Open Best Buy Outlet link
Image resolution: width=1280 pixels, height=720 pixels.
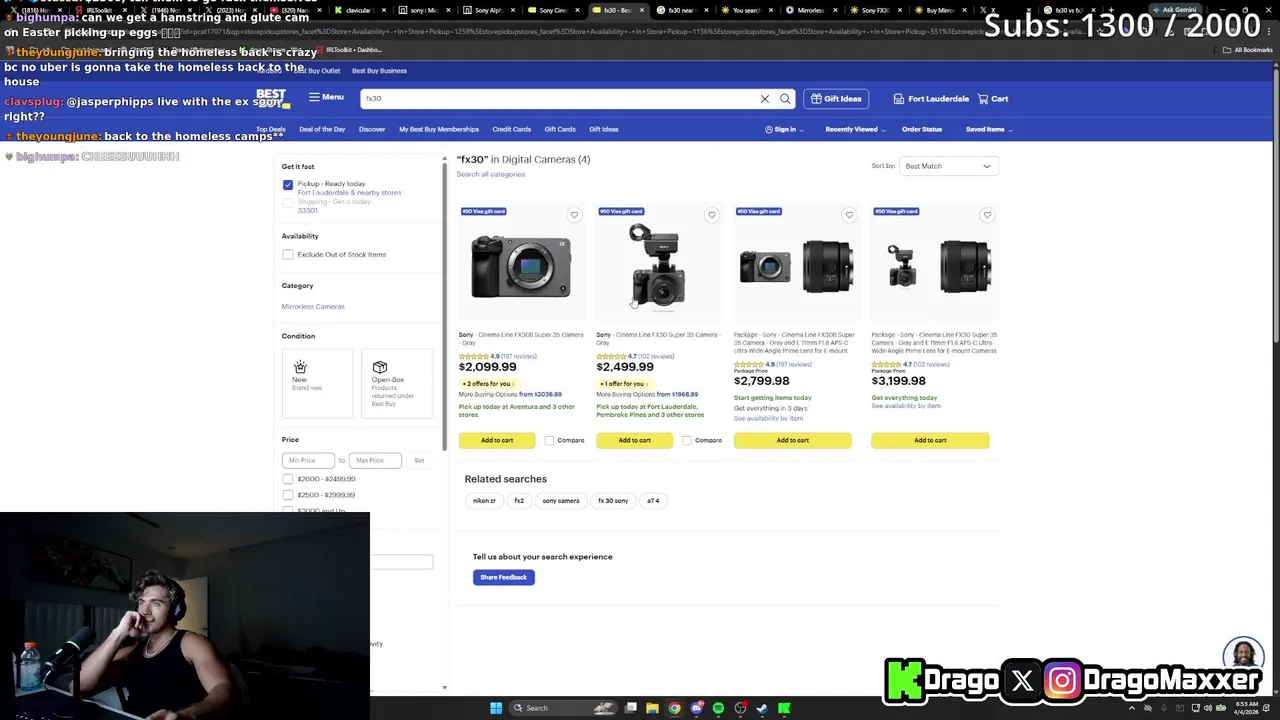tap(317, 71)
